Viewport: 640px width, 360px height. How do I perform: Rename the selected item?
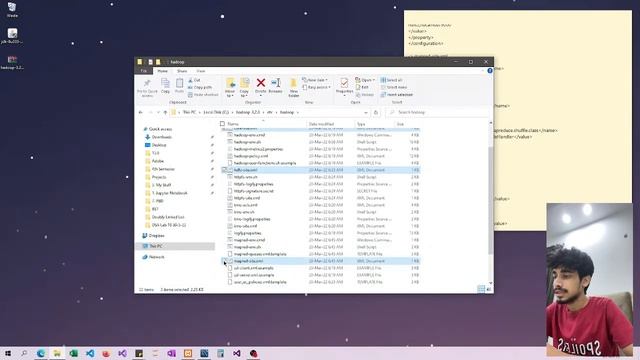(276, 86)
